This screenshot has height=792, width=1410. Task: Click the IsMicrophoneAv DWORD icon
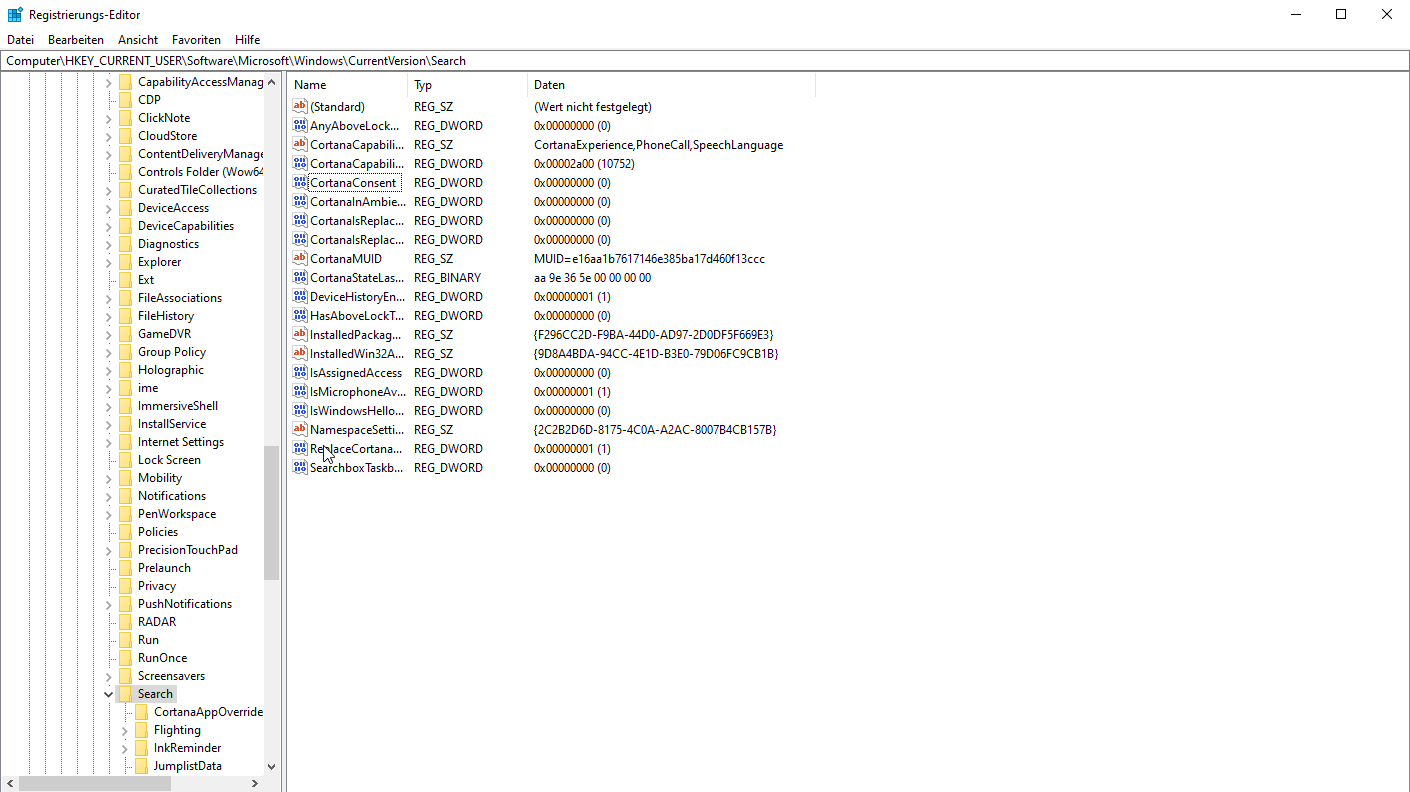(300, 392)
